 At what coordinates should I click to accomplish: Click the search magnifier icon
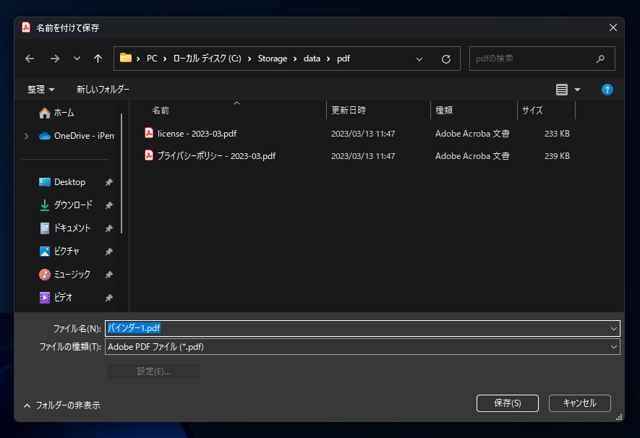(x=600, y=59)
